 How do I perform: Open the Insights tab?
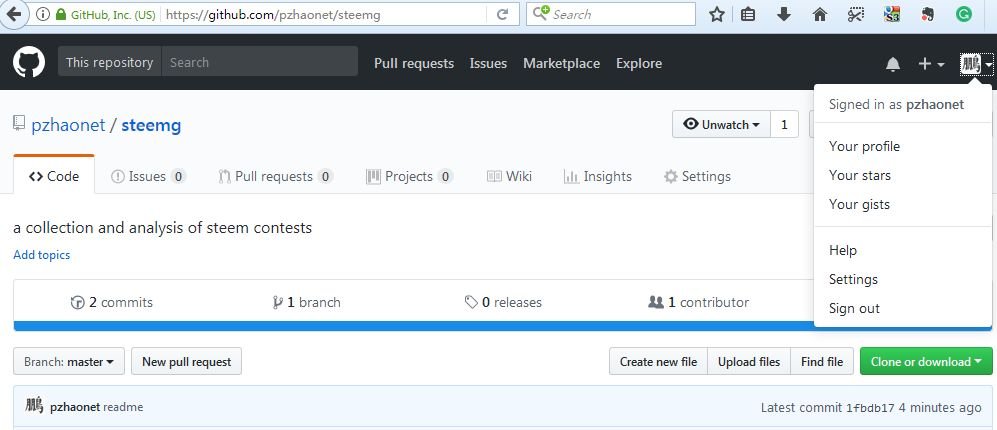[x=598, y=176]
